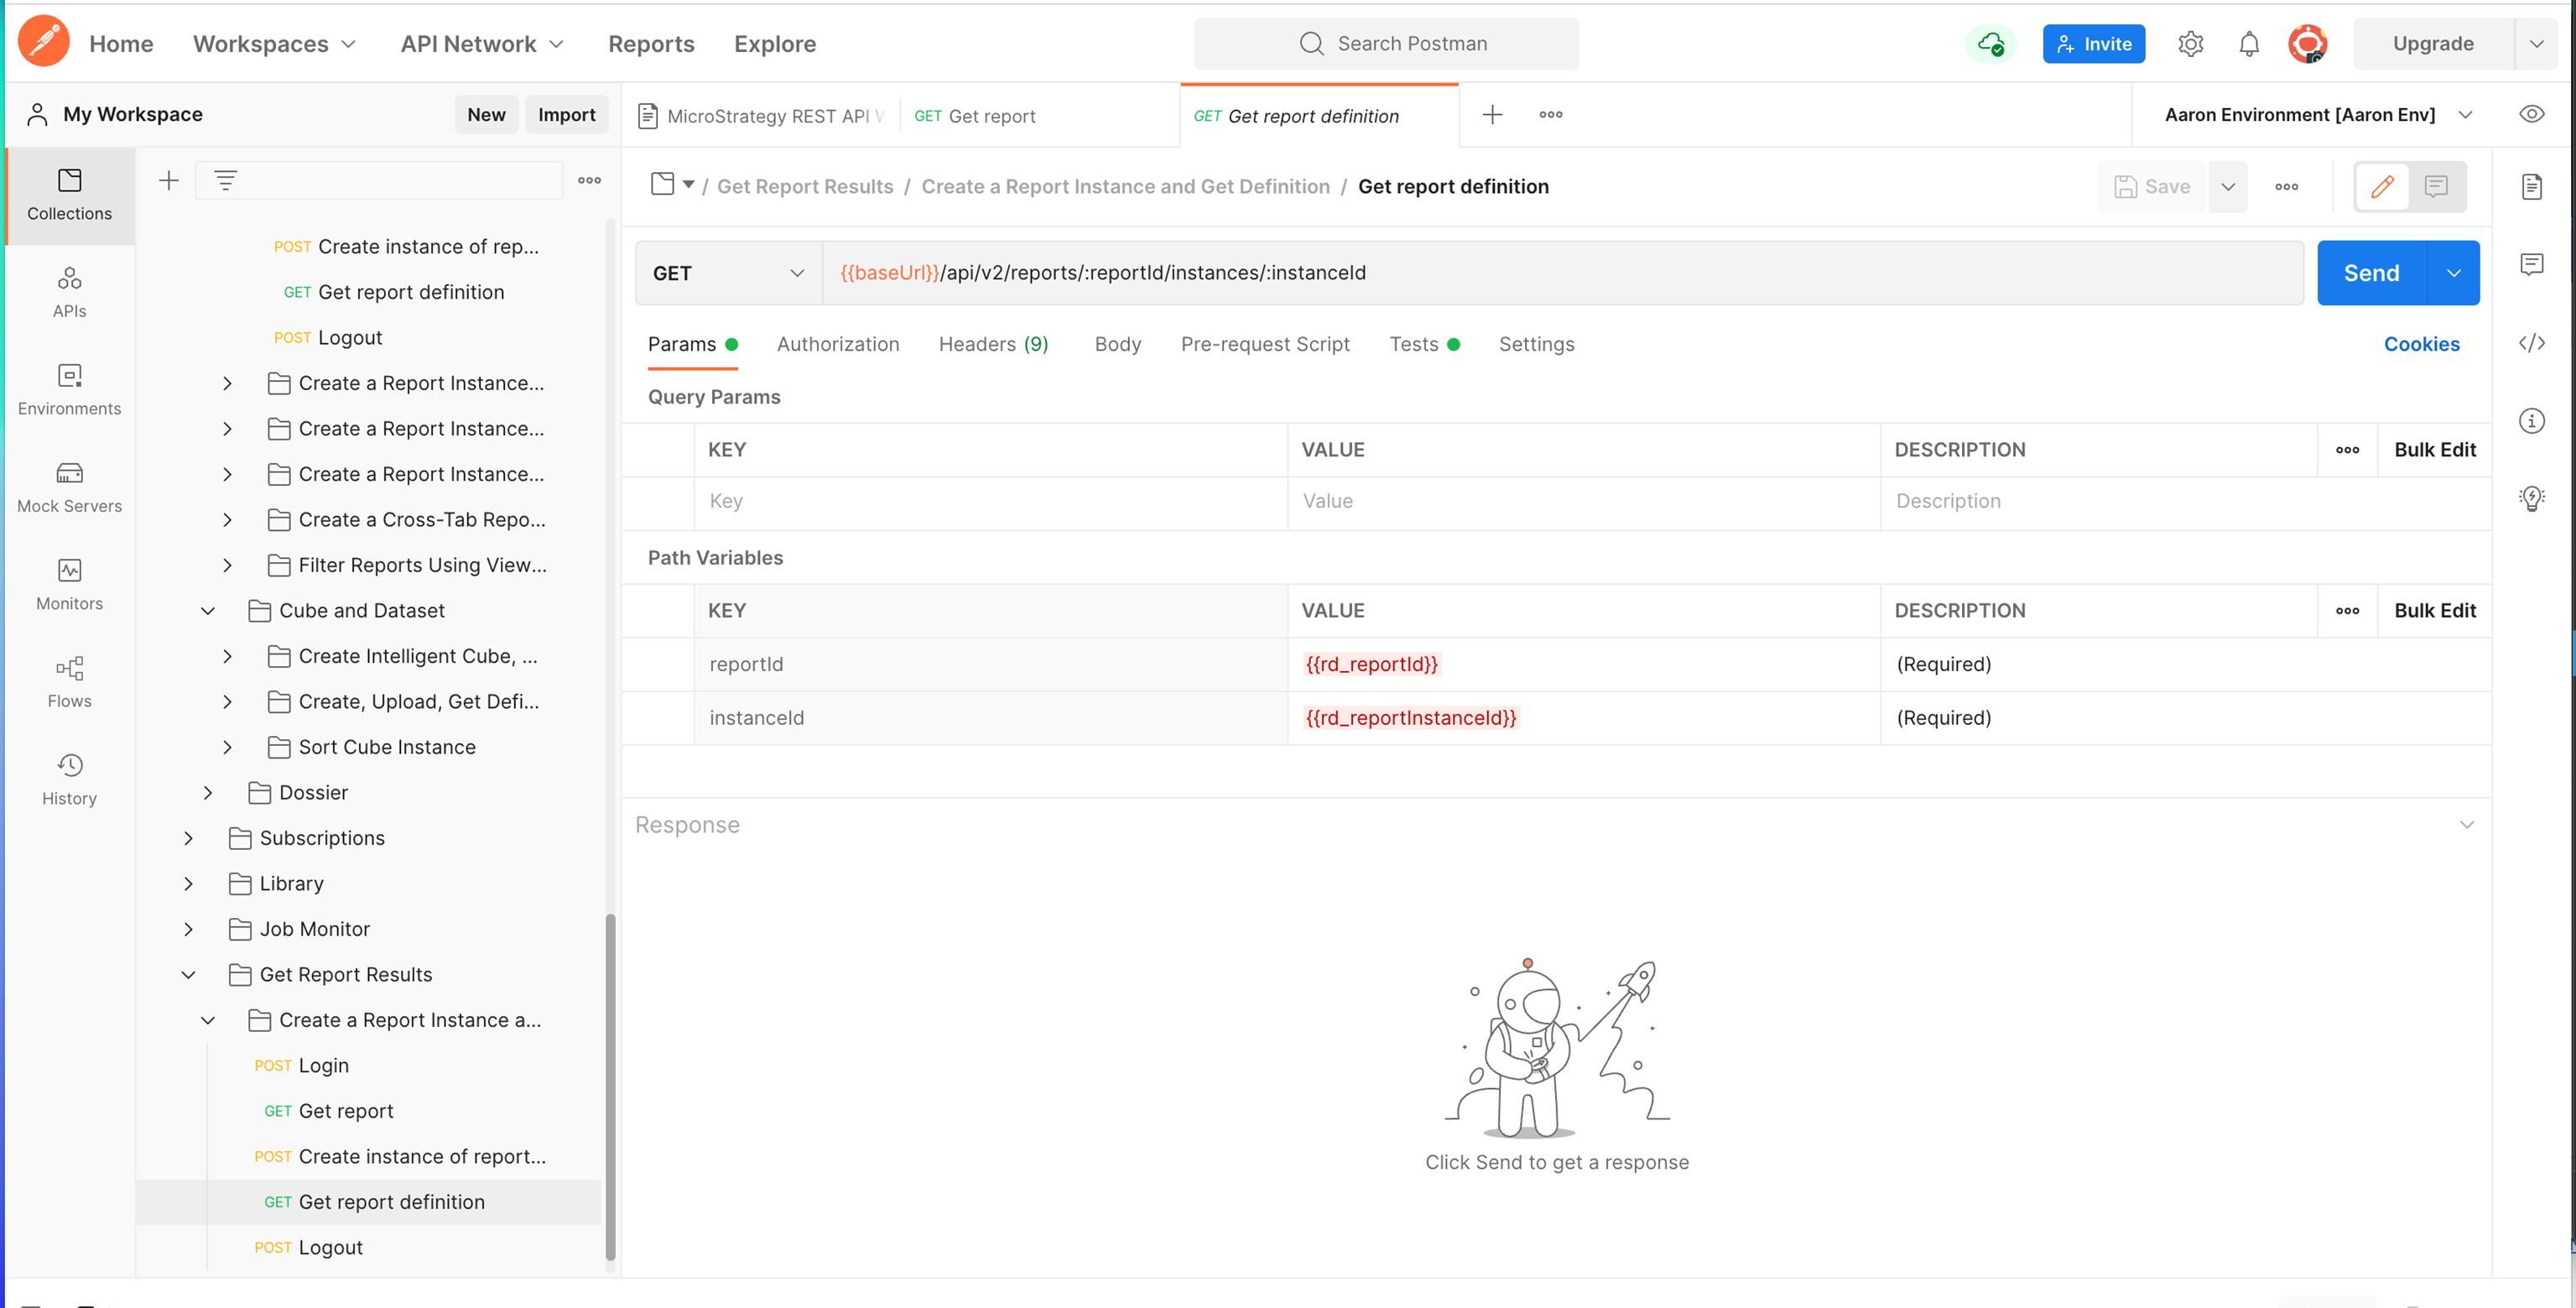Image resolution: width=2576 pixels, height=1308 pixels.
Task: Open the Cookies manager
Action: pos(2422,344)
